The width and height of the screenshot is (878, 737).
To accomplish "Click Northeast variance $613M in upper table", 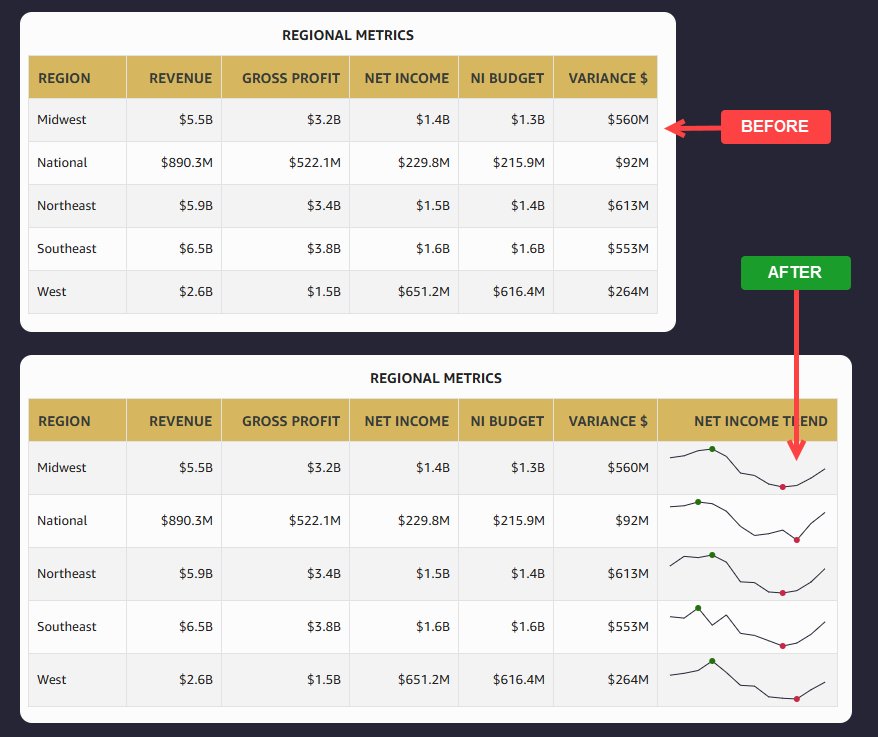I will pos(628,206).
